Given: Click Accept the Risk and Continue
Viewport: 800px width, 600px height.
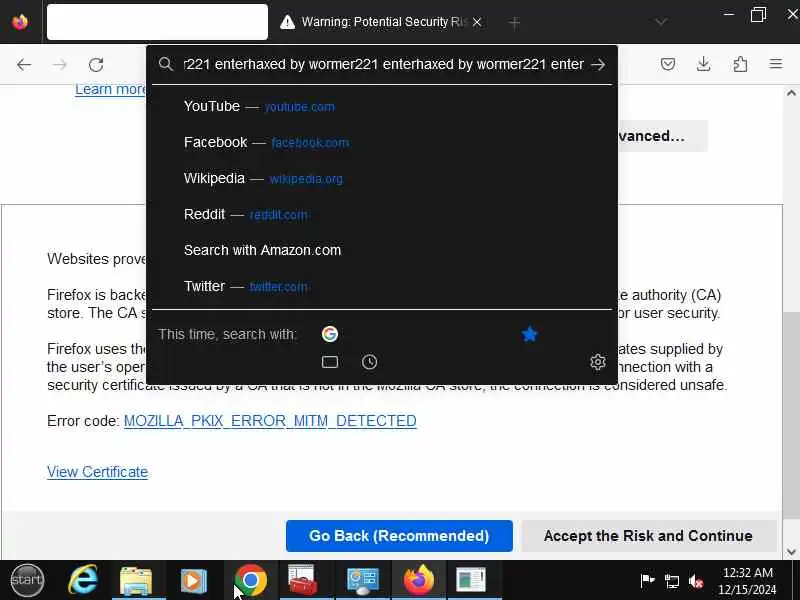Looking at the screenshot, I should 648,536.
